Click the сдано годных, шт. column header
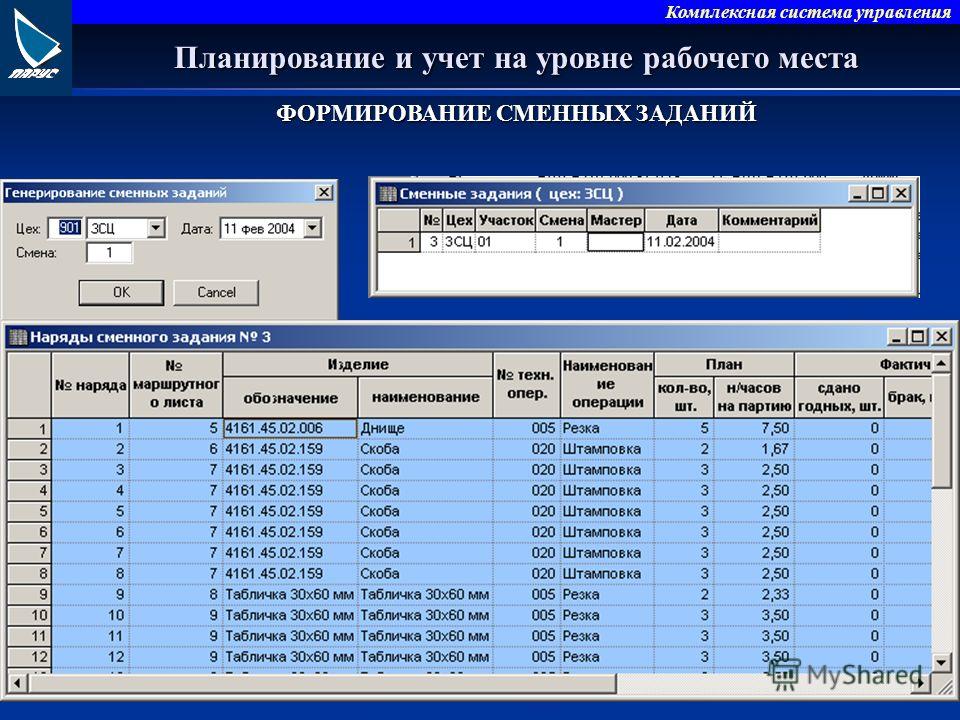 pyautogui.click(x=839, y=397)
